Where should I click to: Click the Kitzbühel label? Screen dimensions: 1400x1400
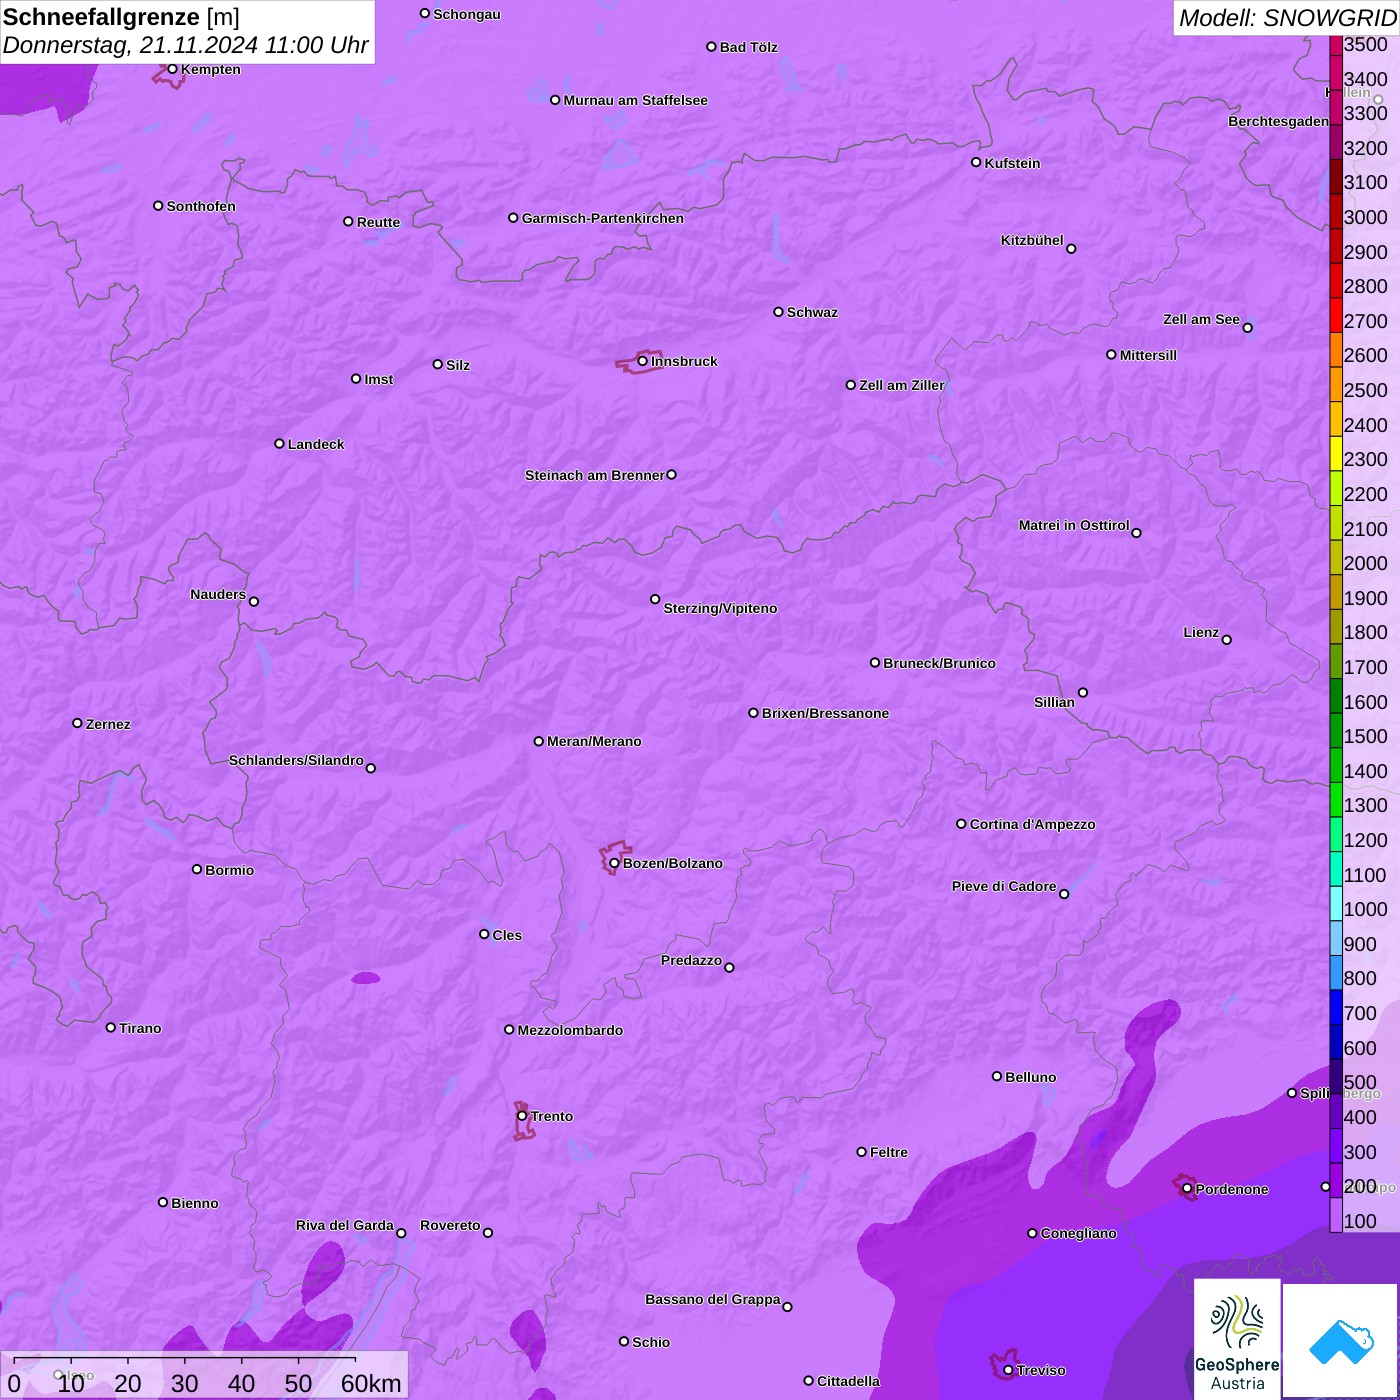(x=1032, y=240)
